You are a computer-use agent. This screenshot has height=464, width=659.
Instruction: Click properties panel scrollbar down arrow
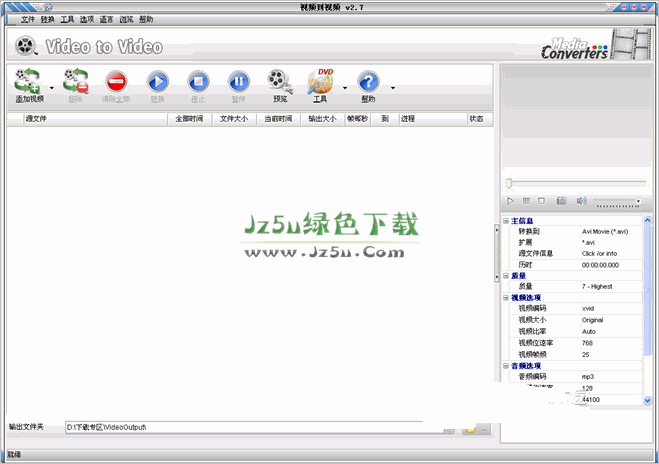pyautogui.click(x=648, y=401)
